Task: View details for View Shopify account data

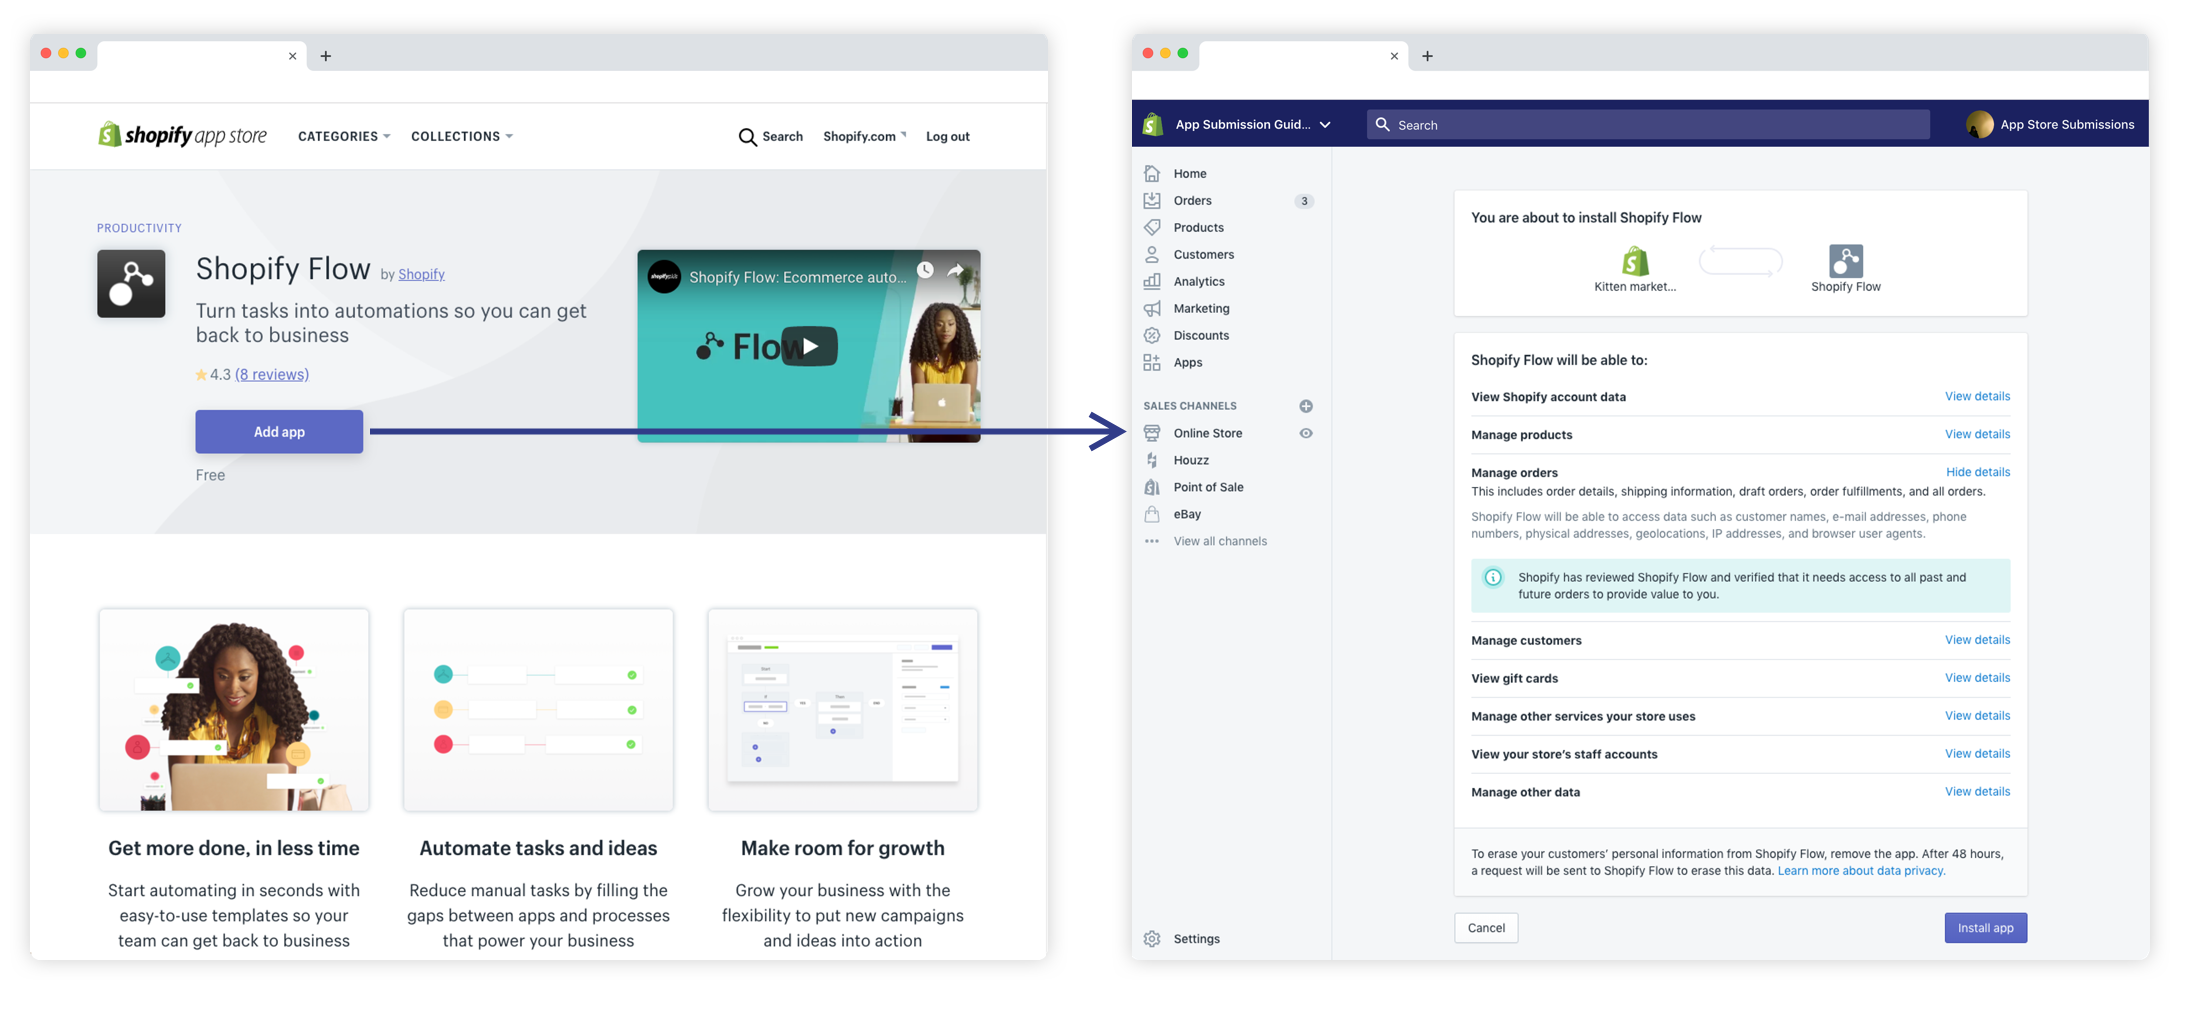Action: point(1977,396)
